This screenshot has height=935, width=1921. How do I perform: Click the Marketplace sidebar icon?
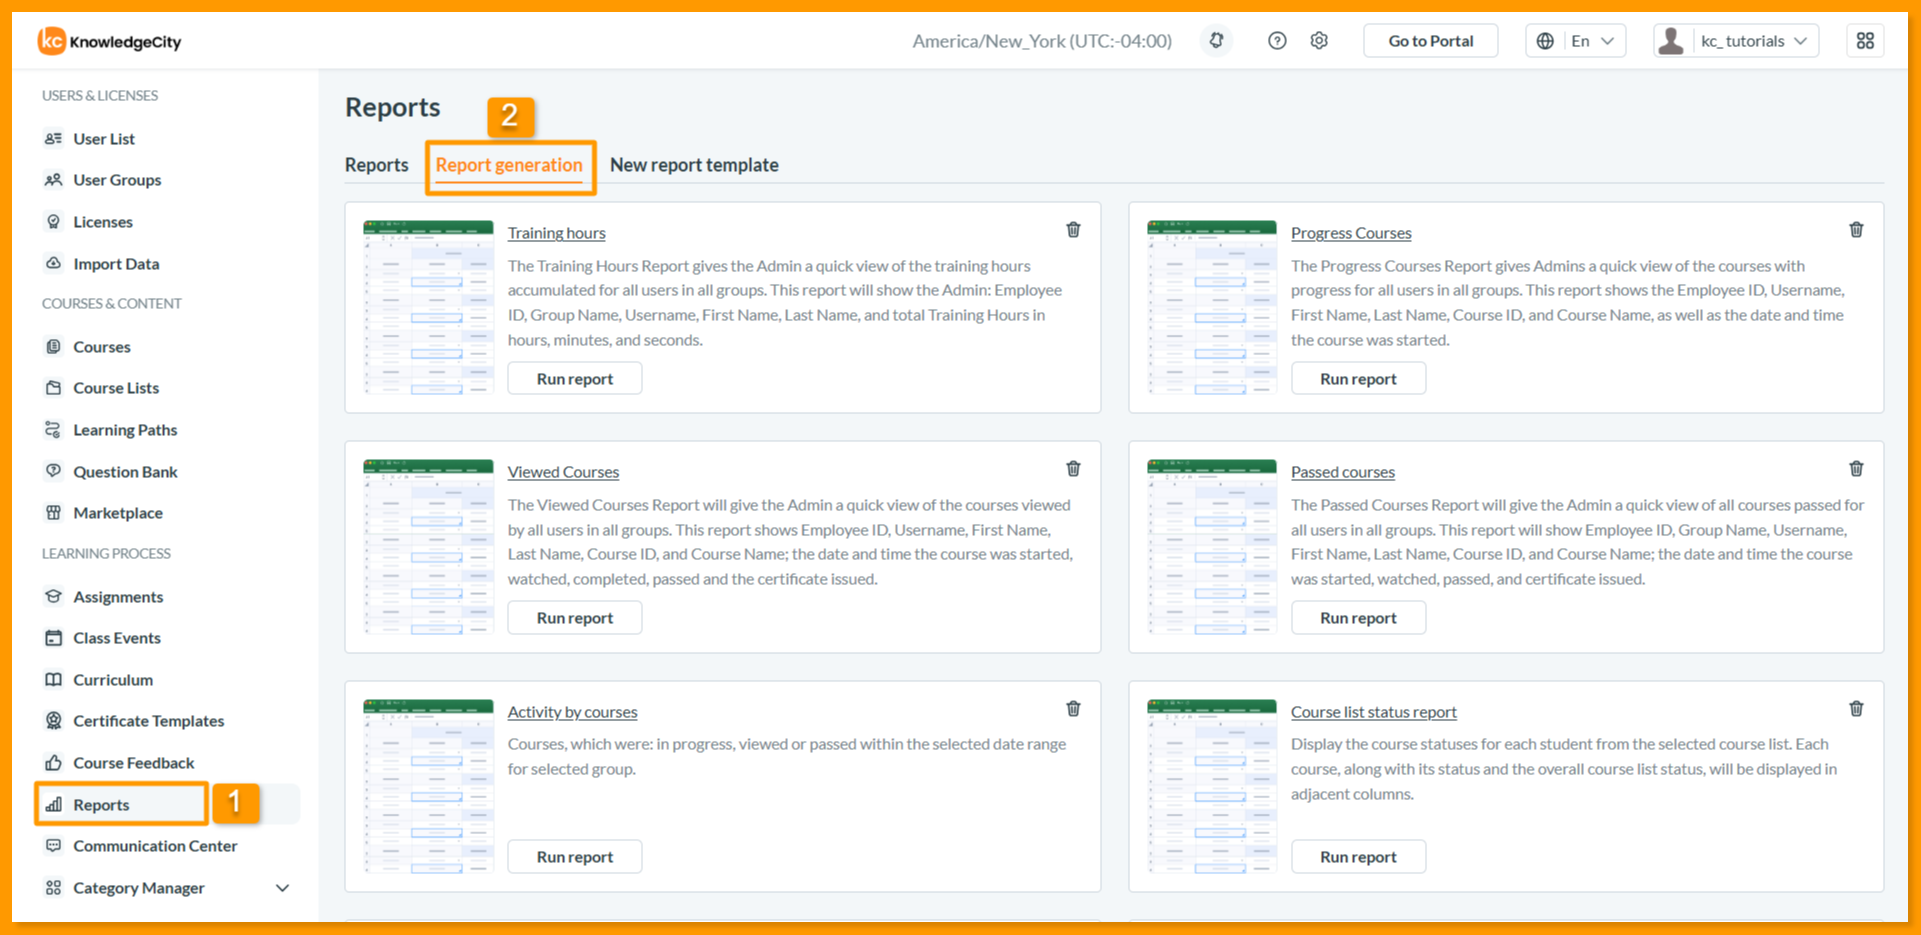click(x=53, y=513)
